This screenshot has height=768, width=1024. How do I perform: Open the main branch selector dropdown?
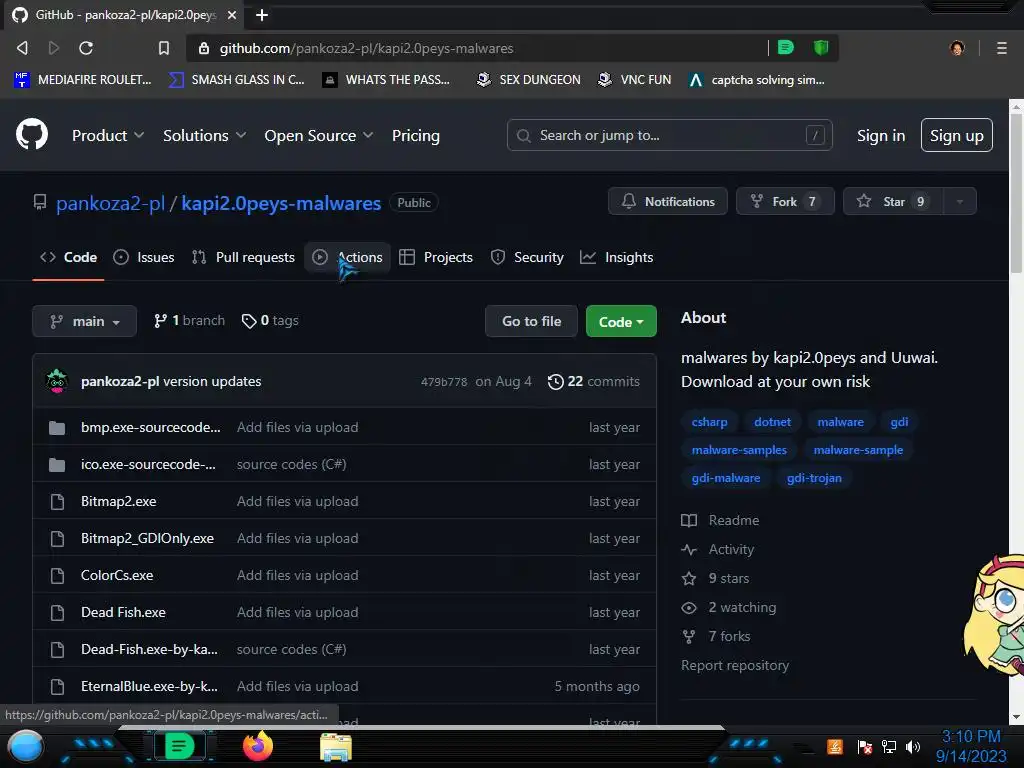point(84,321)
